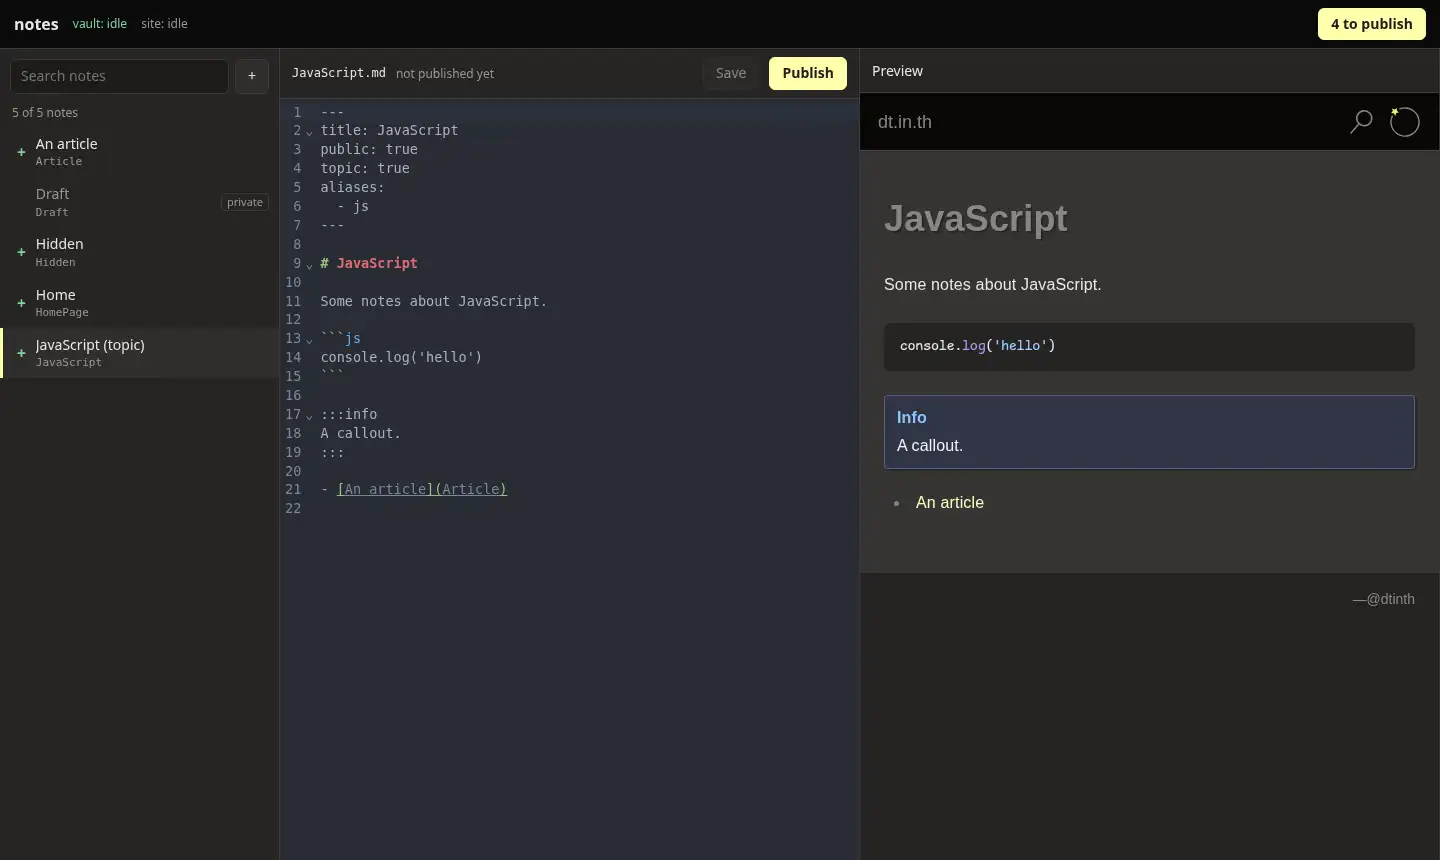Click the dt.in.th site title
Image resolution: width=1440 pixels, height=860 pixels.
point(904,122)
